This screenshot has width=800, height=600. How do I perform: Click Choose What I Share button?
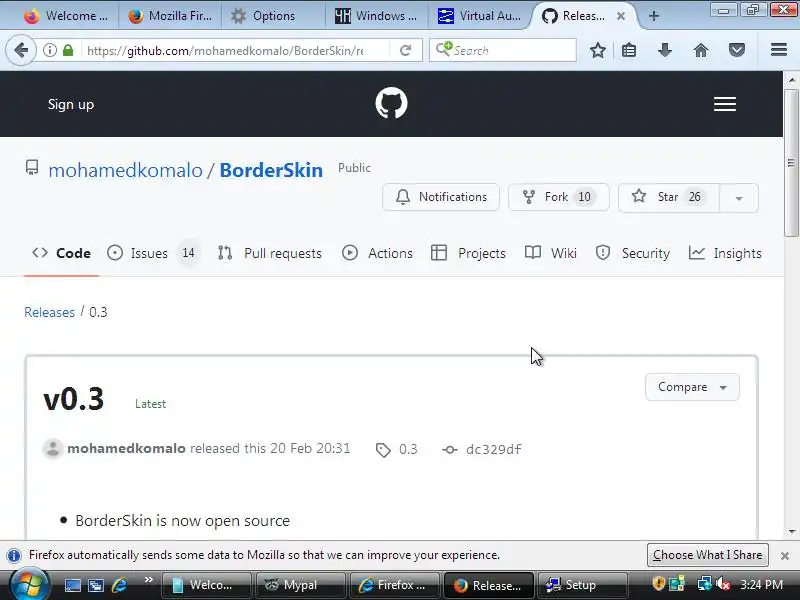(x=708, y=555)
